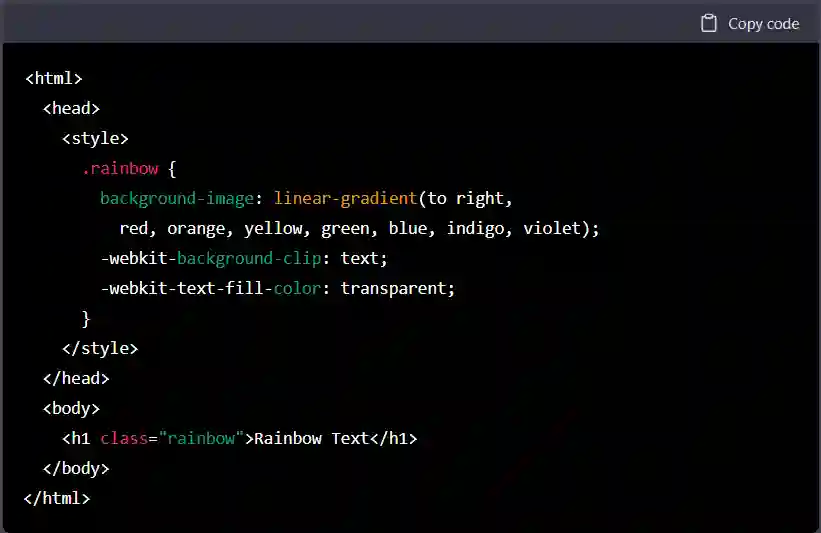The image size is (821, 533).
Task: Click the closing </style> tag line
Action: (100, 349)
